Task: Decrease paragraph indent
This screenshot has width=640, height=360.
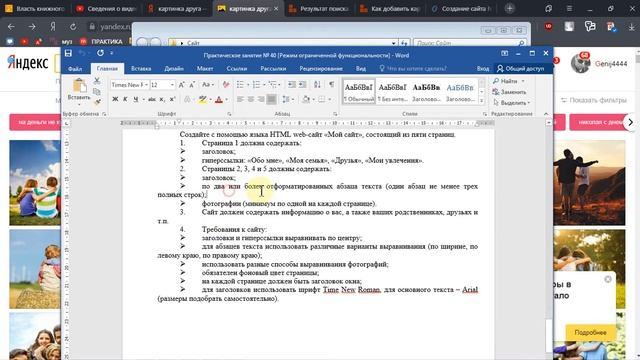Action: (292, 84)
